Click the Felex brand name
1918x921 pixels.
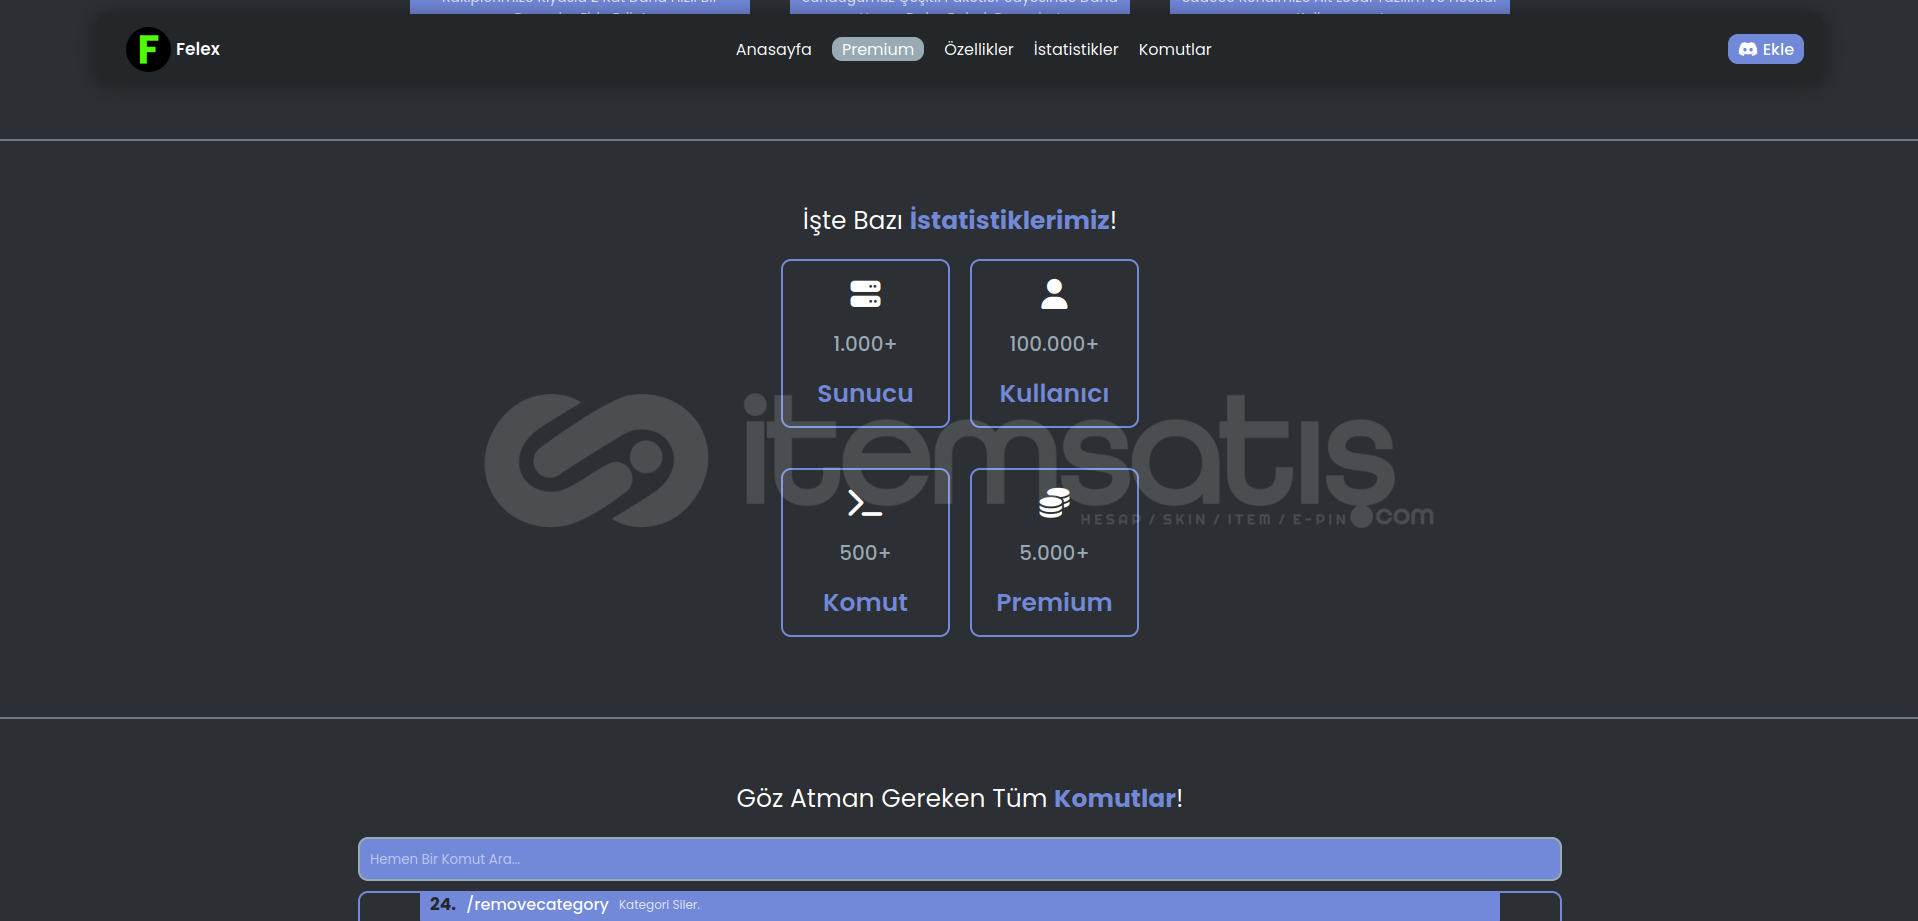pyautogui.click(x=198, y=49)
